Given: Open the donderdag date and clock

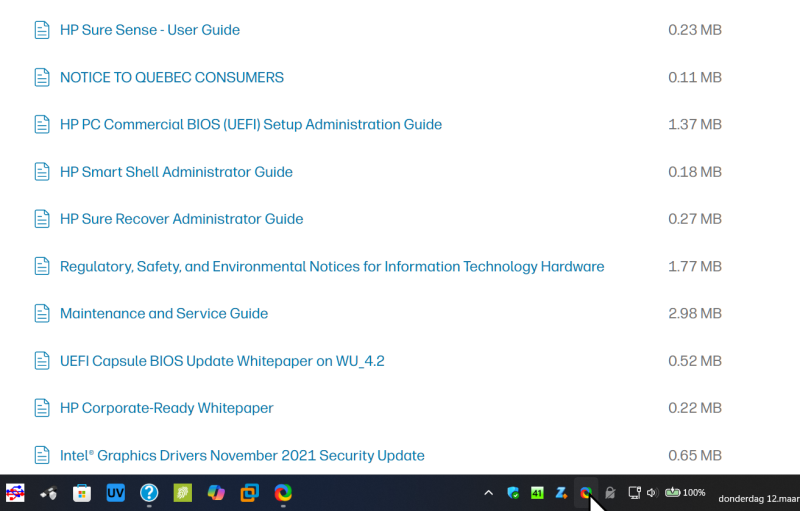Looking at the screenshot, I should coord(759,498).
